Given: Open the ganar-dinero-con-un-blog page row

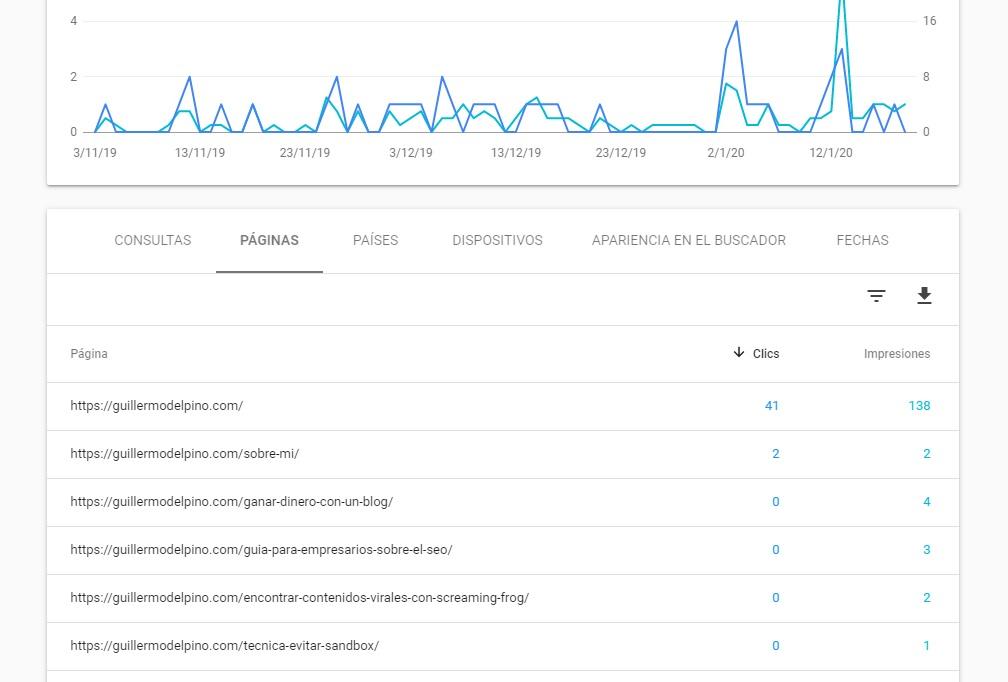Looking at the screenshot, I should (x=231, y=502).
